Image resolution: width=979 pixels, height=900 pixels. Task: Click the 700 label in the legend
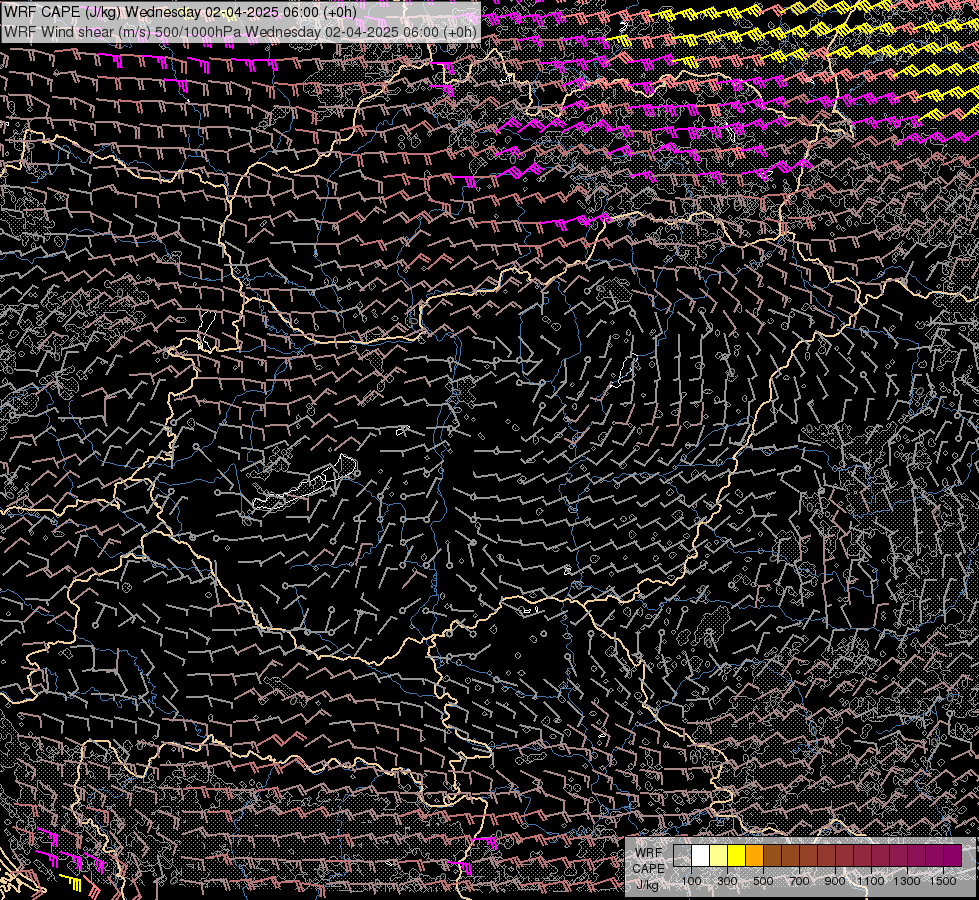[x=799, y=881]
